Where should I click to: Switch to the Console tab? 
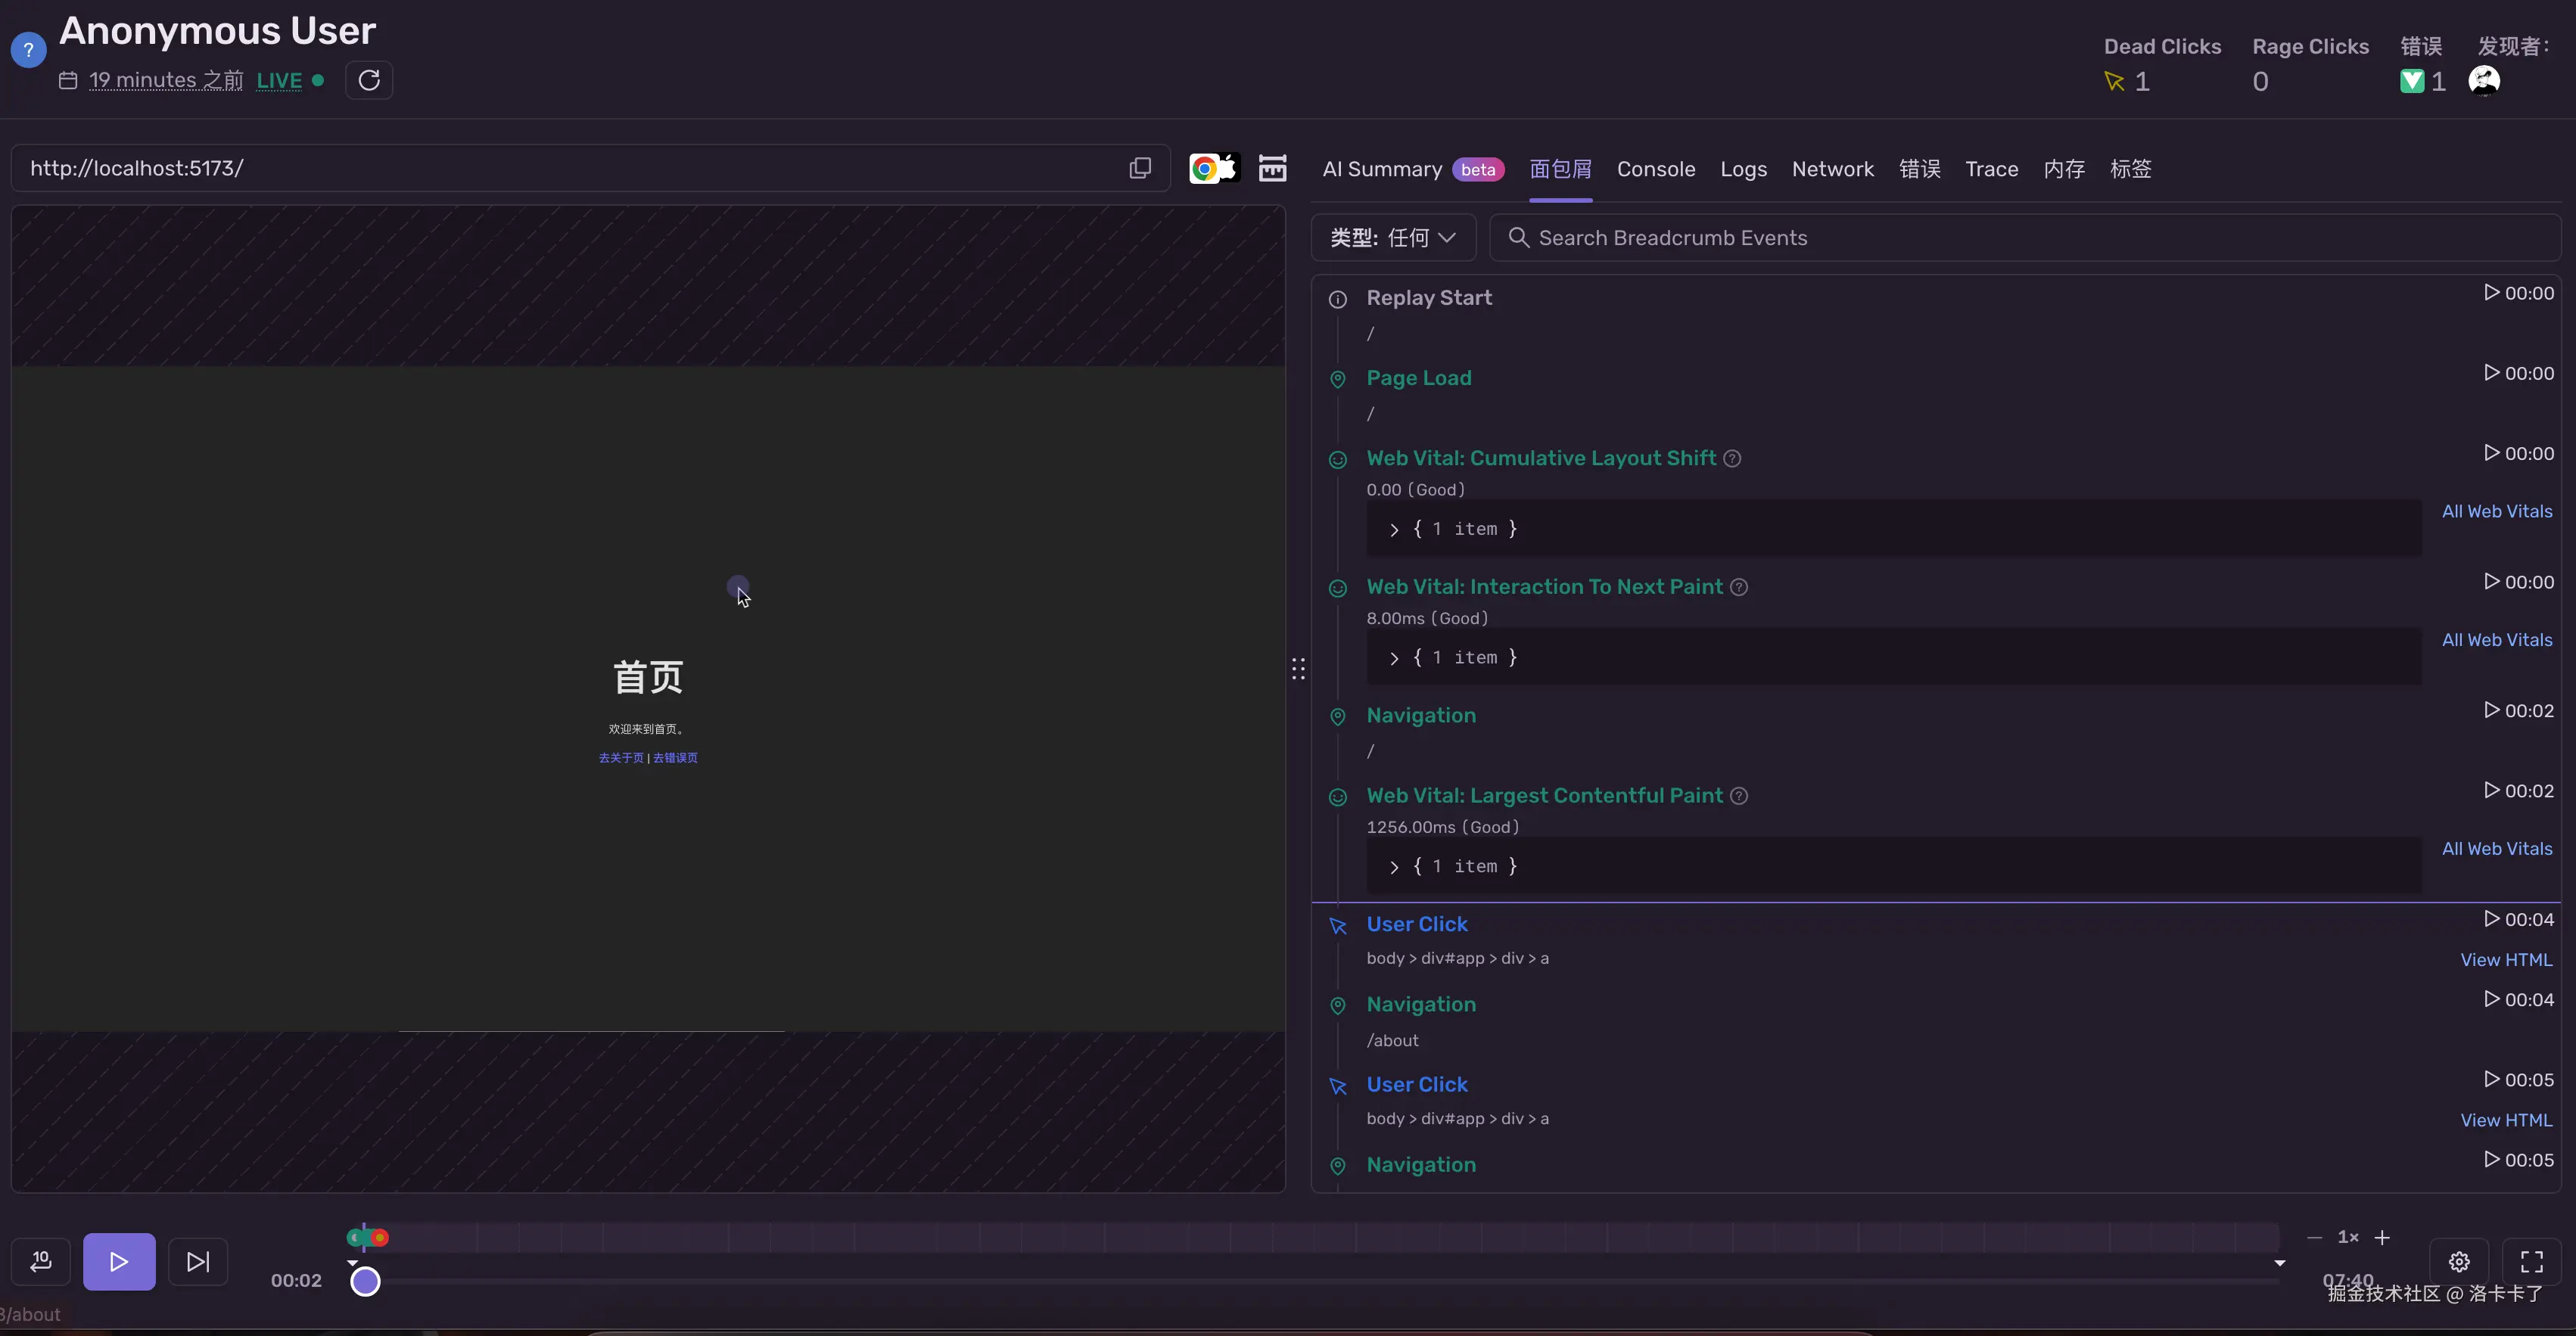(x=1655, y=169)
